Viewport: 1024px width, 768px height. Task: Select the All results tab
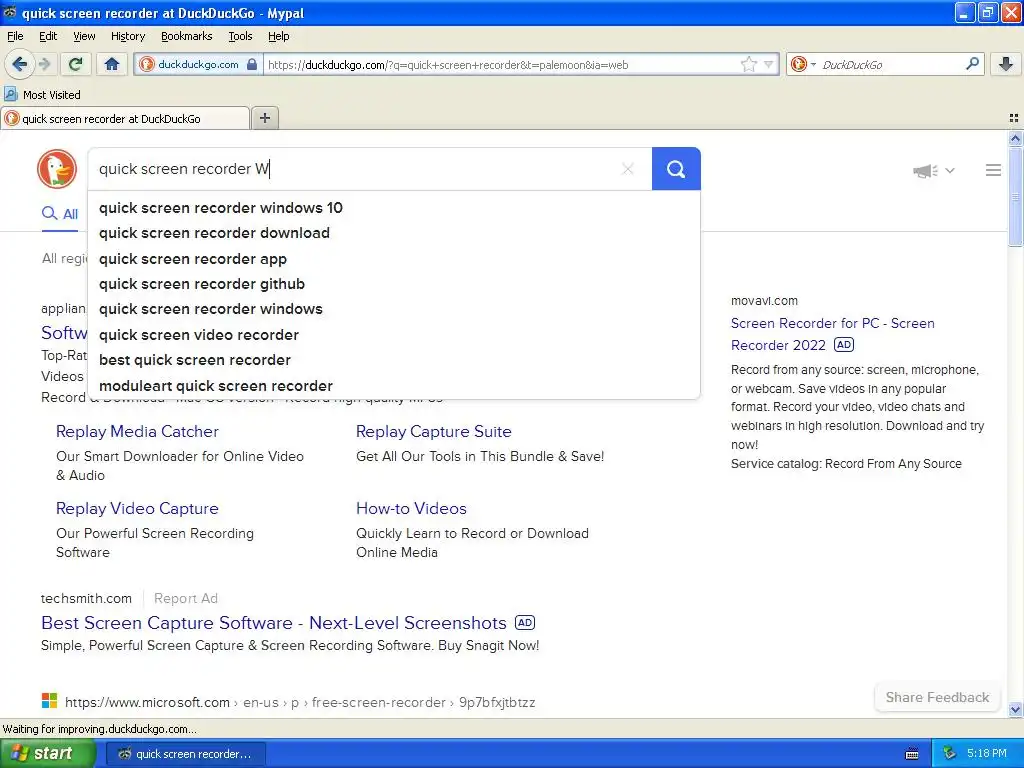pyautogui.click(x=60, y=214)
